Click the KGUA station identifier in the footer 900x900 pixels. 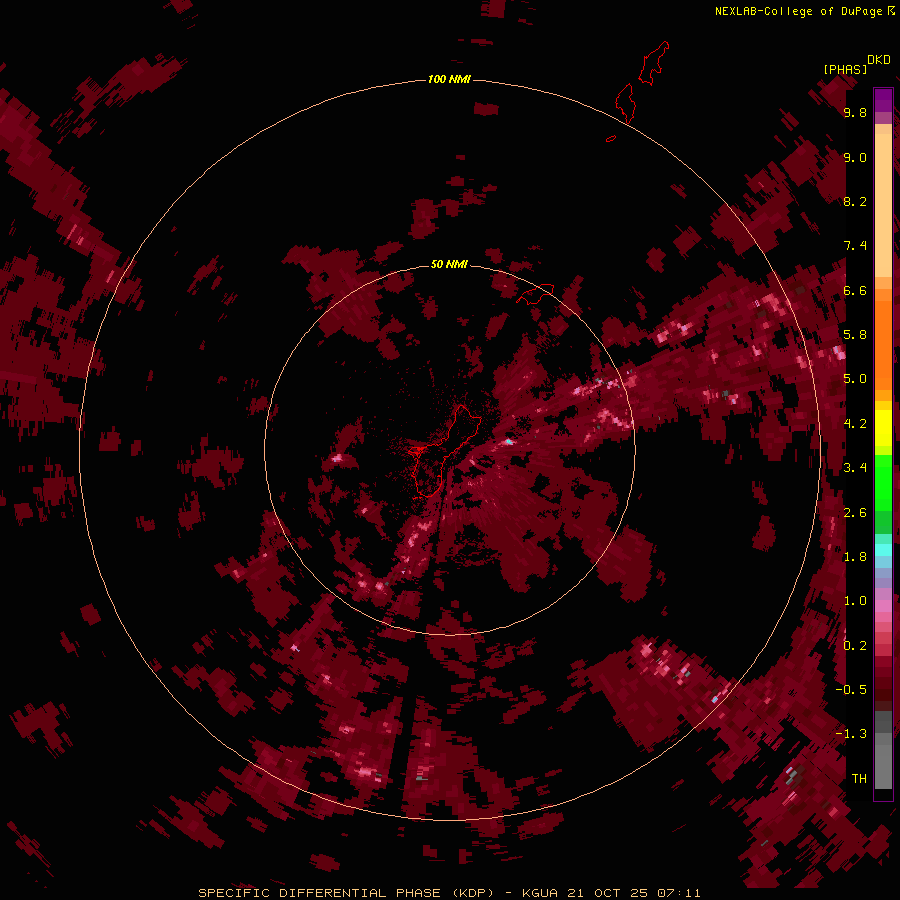pos(540,893)
